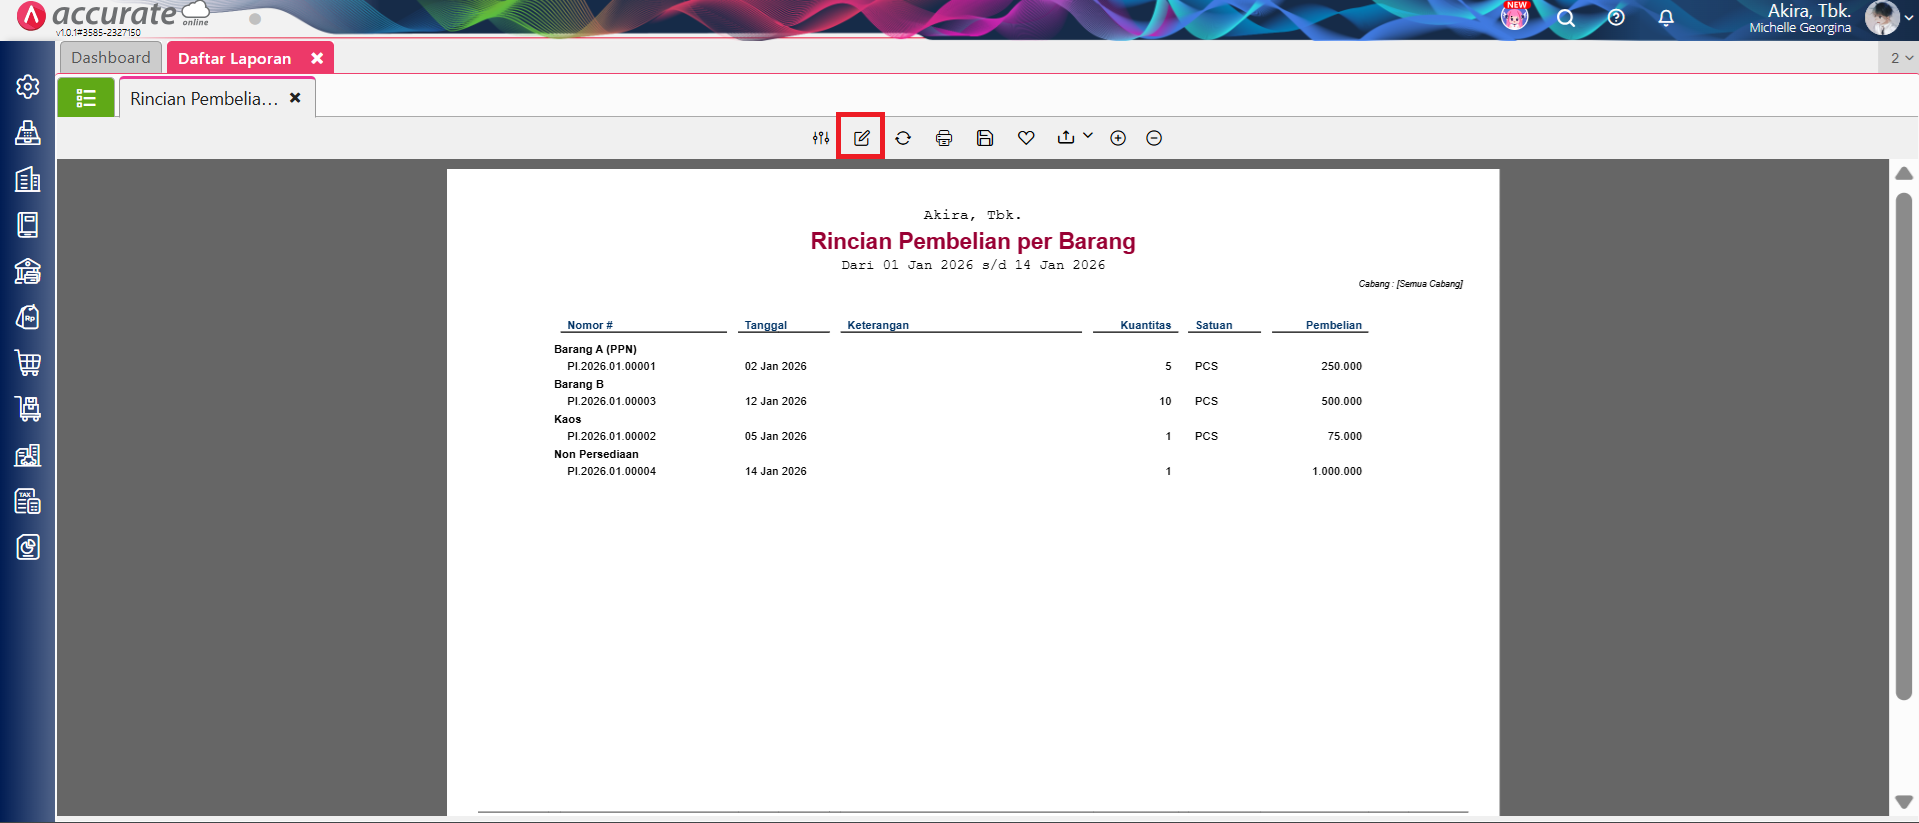Mark report as favorite with heart icon

coord(1026,138)
